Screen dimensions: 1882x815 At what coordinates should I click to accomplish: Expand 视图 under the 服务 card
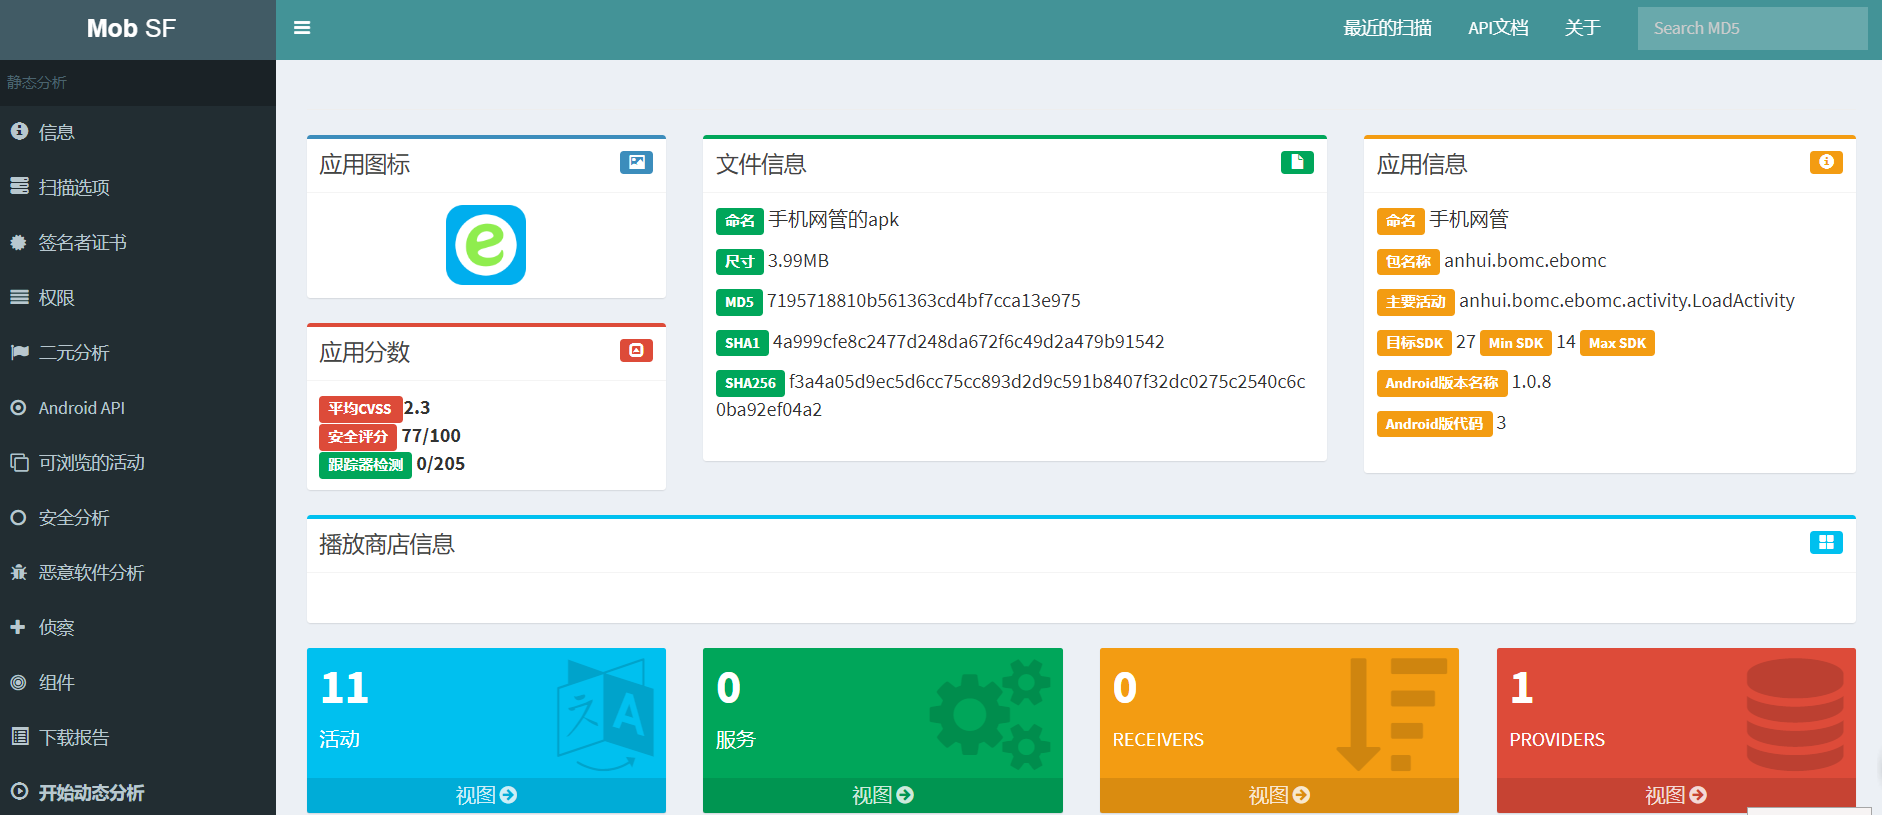(882, 795)
